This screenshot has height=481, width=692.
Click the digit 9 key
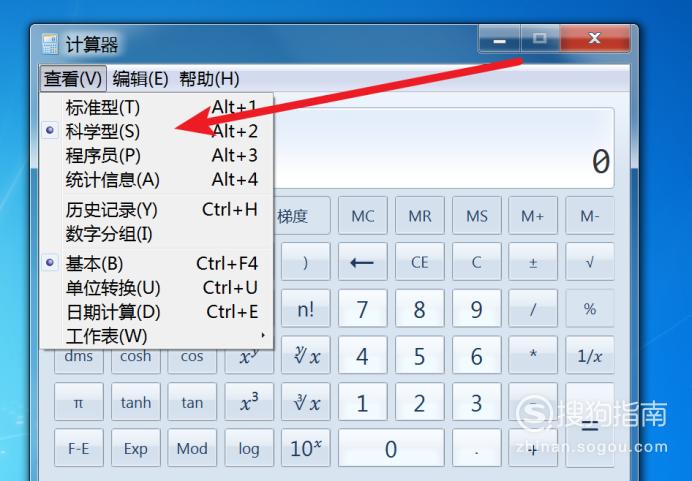click(x=477, y=309)
